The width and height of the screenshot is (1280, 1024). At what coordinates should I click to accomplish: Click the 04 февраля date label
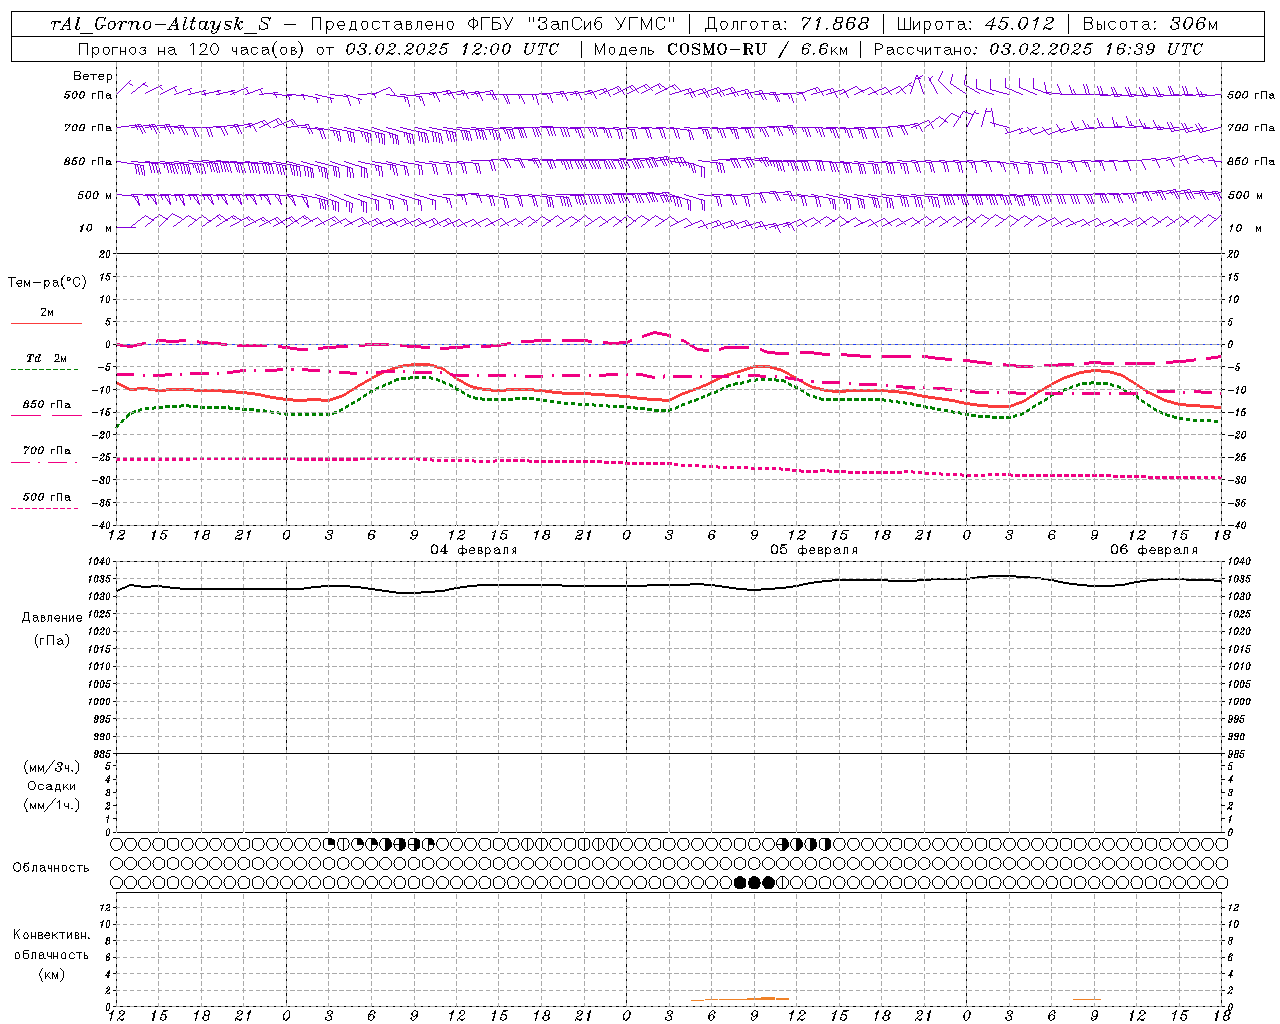pyautogui.click(x=474, y=550)
